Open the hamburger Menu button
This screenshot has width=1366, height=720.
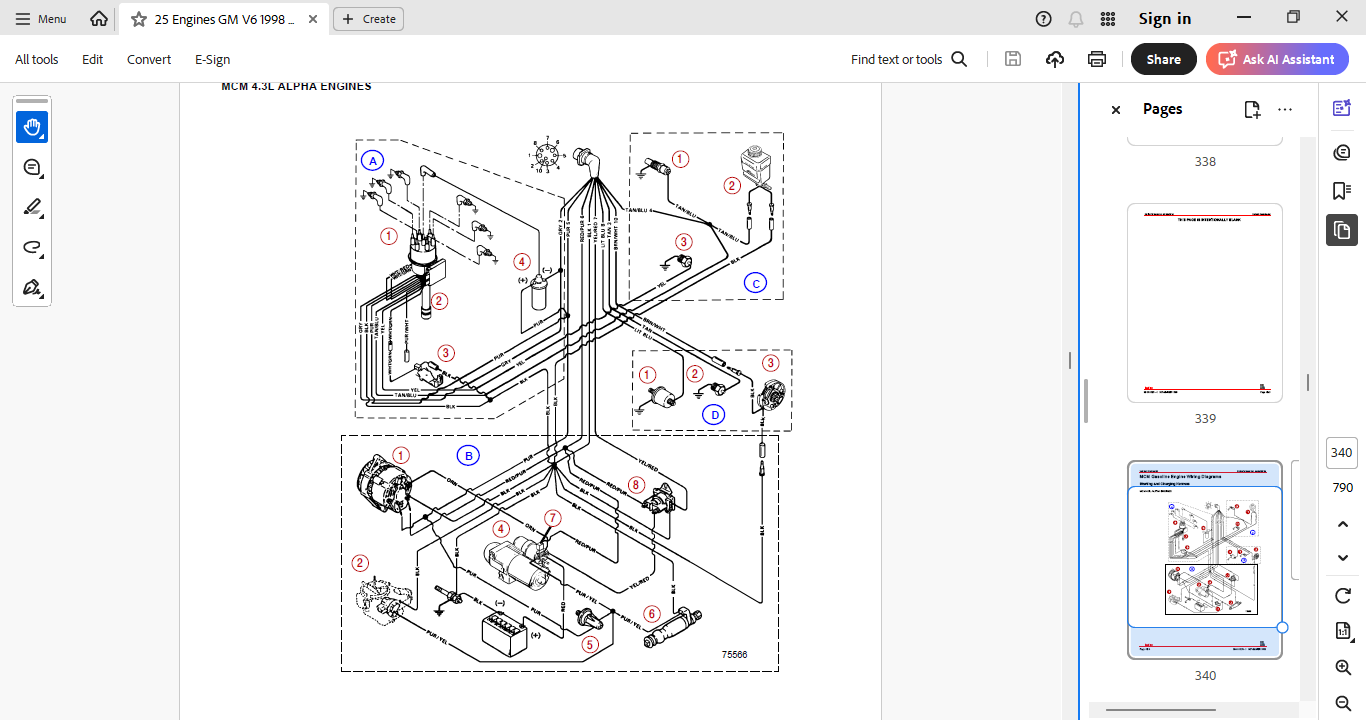tap(41, 19)
